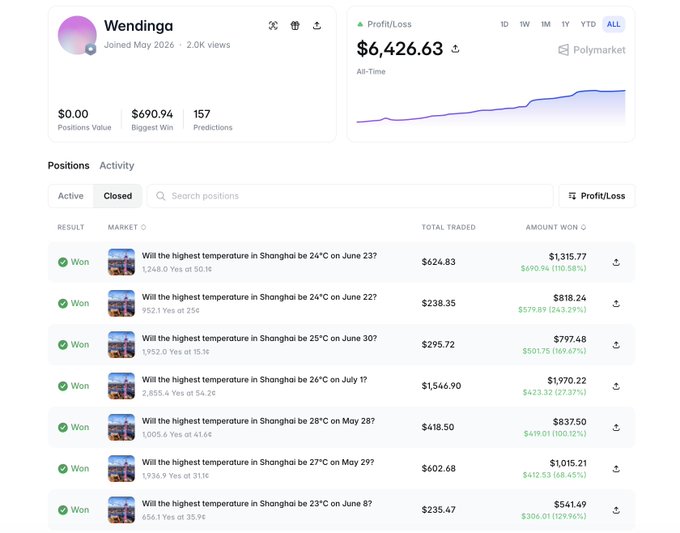The height and width of the screenshot is (533, 680).
Task: Share the June 22 Shanghai 24°C position
Action: pyautogui.click(x=616, y=304)
